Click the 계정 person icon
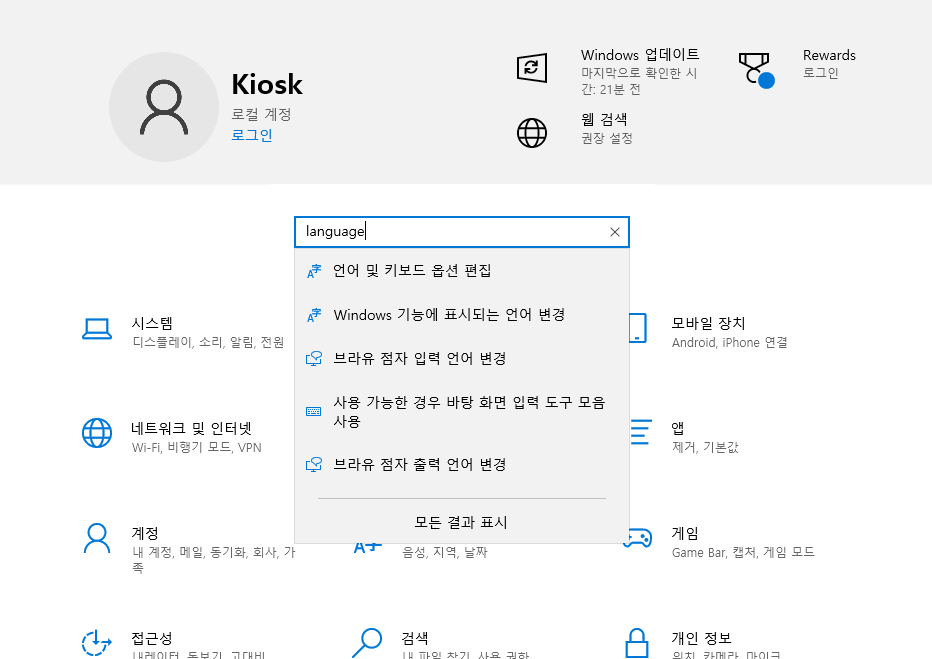 point(97,539)
